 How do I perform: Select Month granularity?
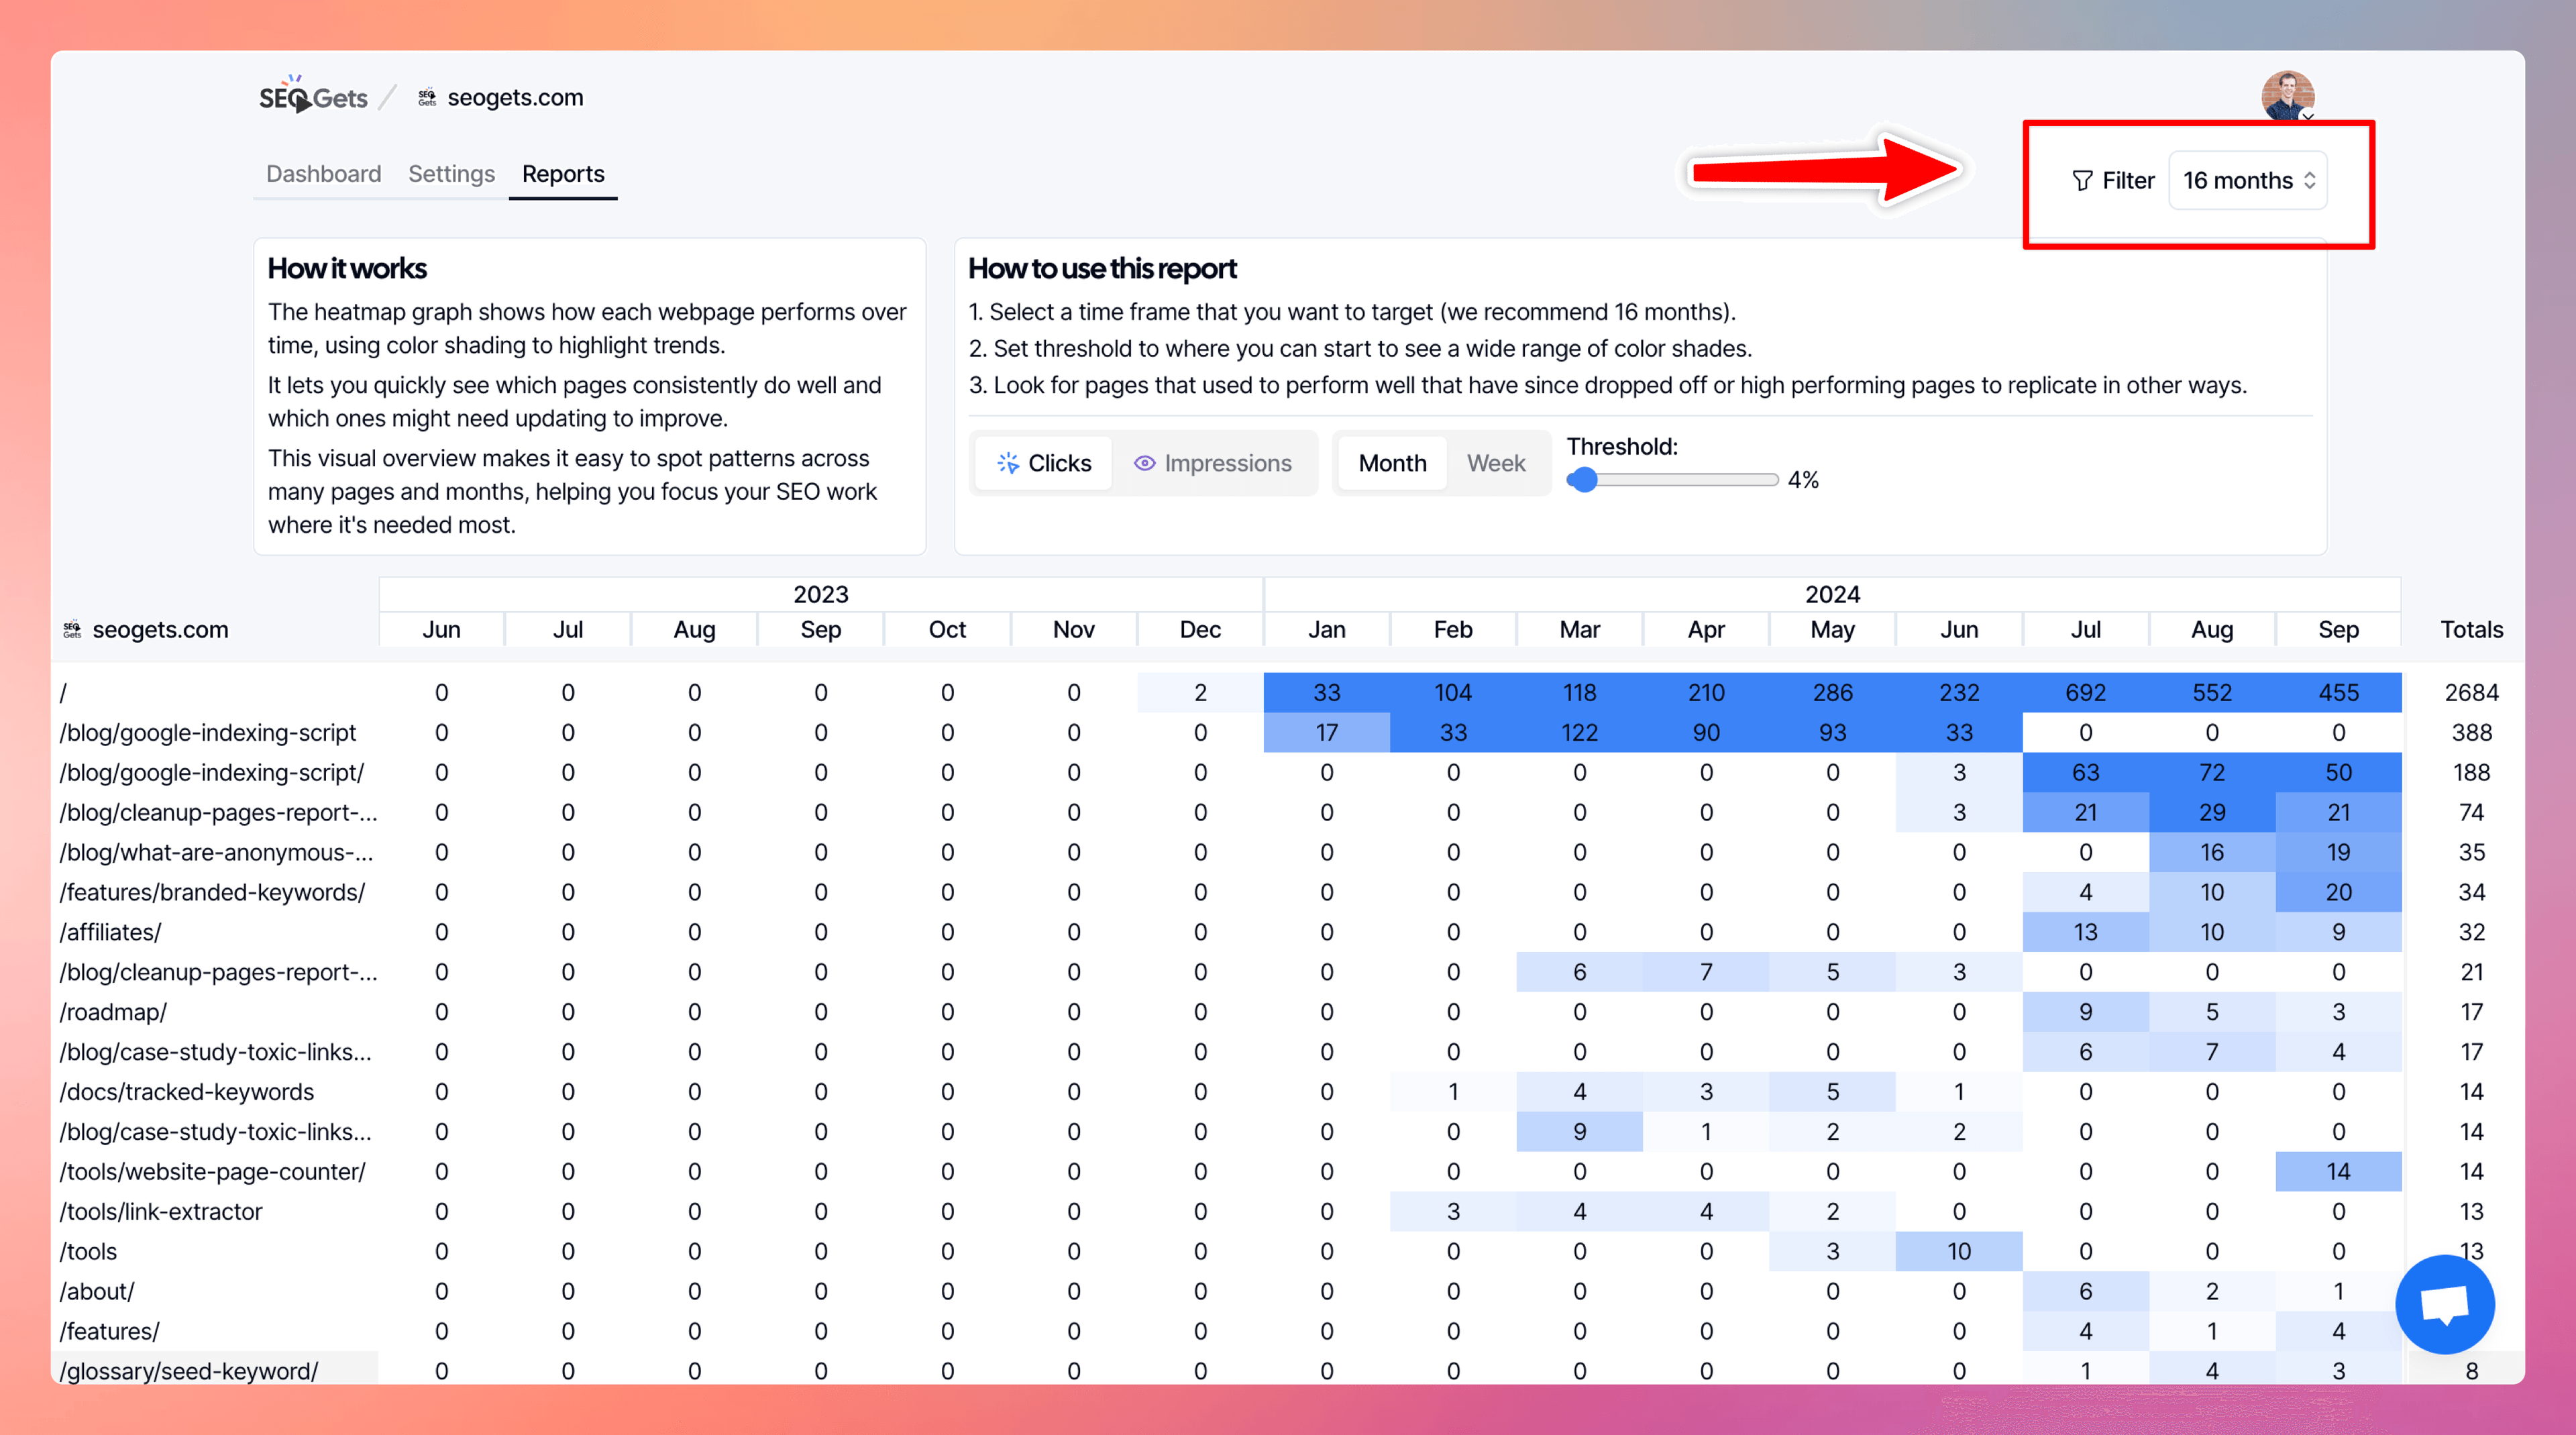click(x=1392, y=463)
